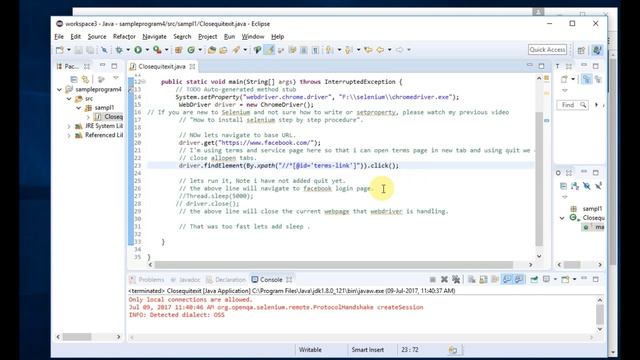This screenshot has height=360, width=640.
Task: Open the File menu
Action: pyautogui.click(x=59, y=36)
